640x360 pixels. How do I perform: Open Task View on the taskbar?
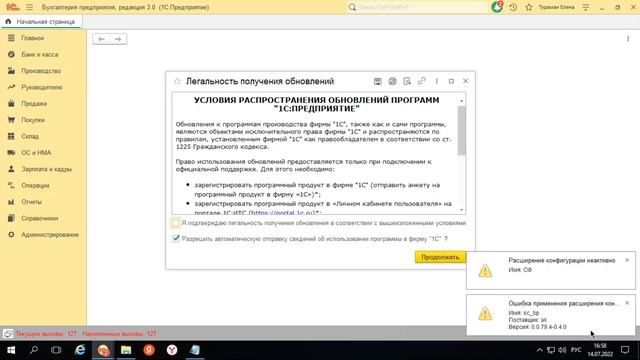coord(56,350)
